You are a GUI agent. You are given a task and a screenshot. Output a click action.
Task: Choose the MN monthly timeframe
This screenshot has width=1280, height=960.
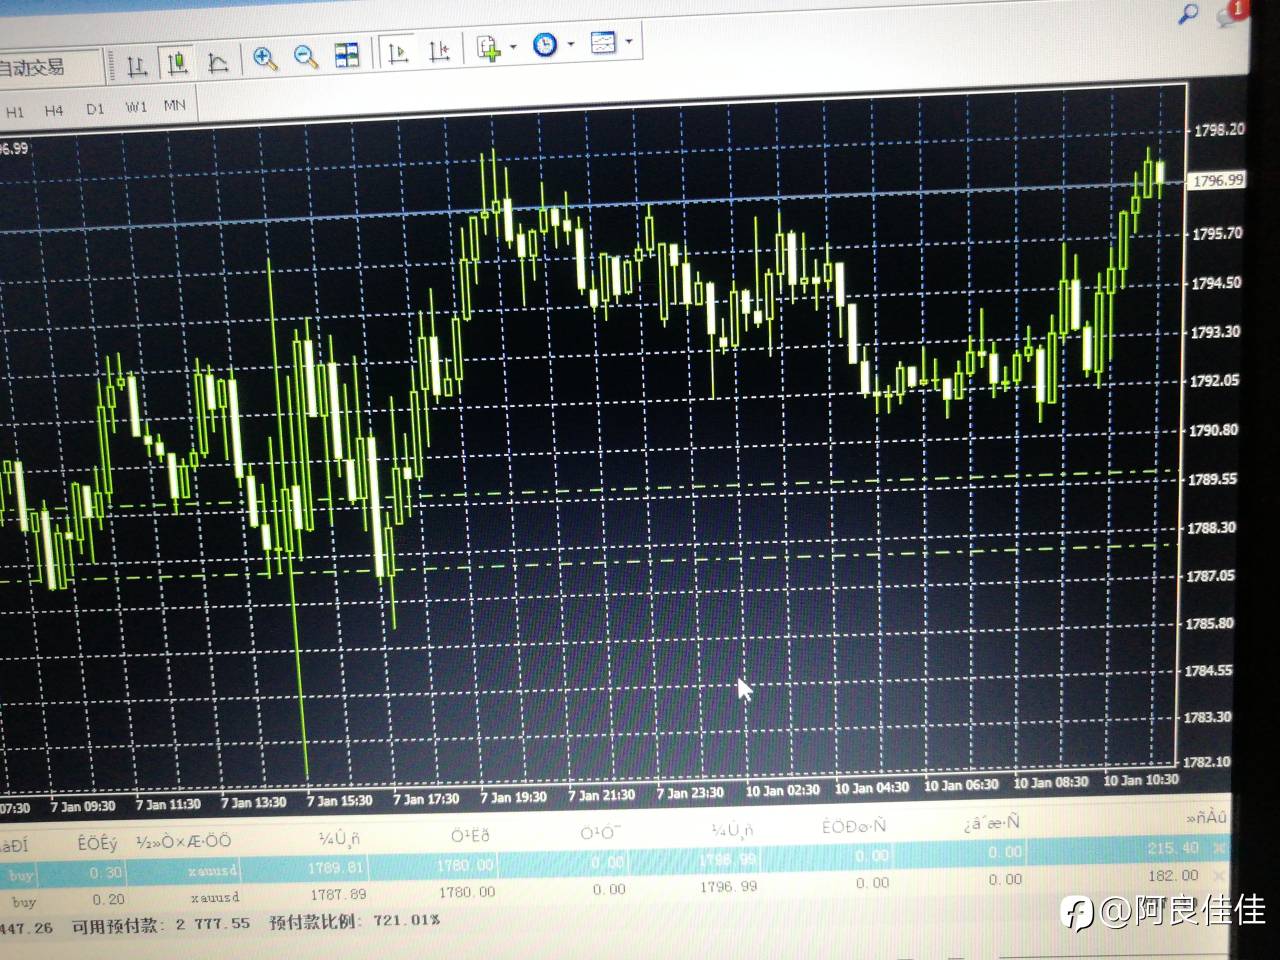click(x=175, y=104)
